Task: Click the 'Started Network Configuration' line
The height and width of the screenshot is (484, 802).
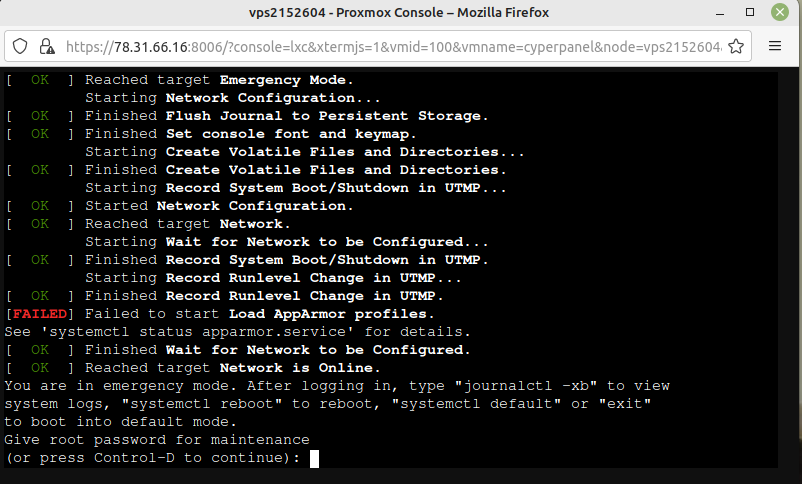Action: click(x=218, y=206)
